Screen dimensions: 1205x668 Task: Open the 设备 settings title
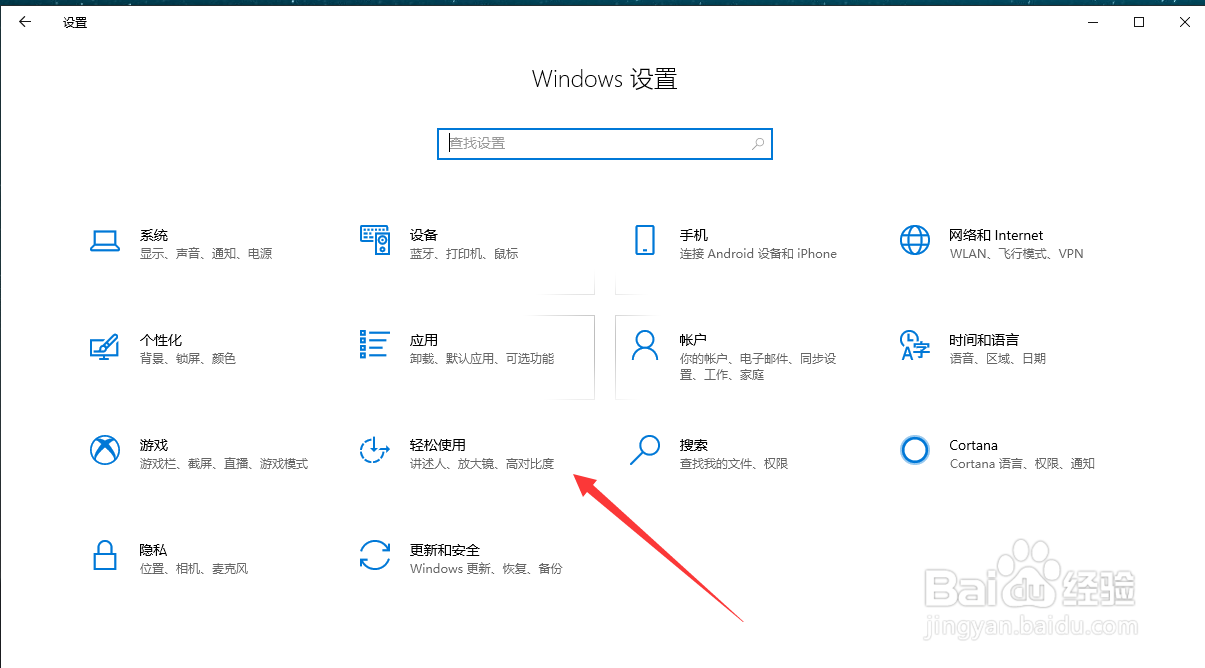[x=424, y=235]
